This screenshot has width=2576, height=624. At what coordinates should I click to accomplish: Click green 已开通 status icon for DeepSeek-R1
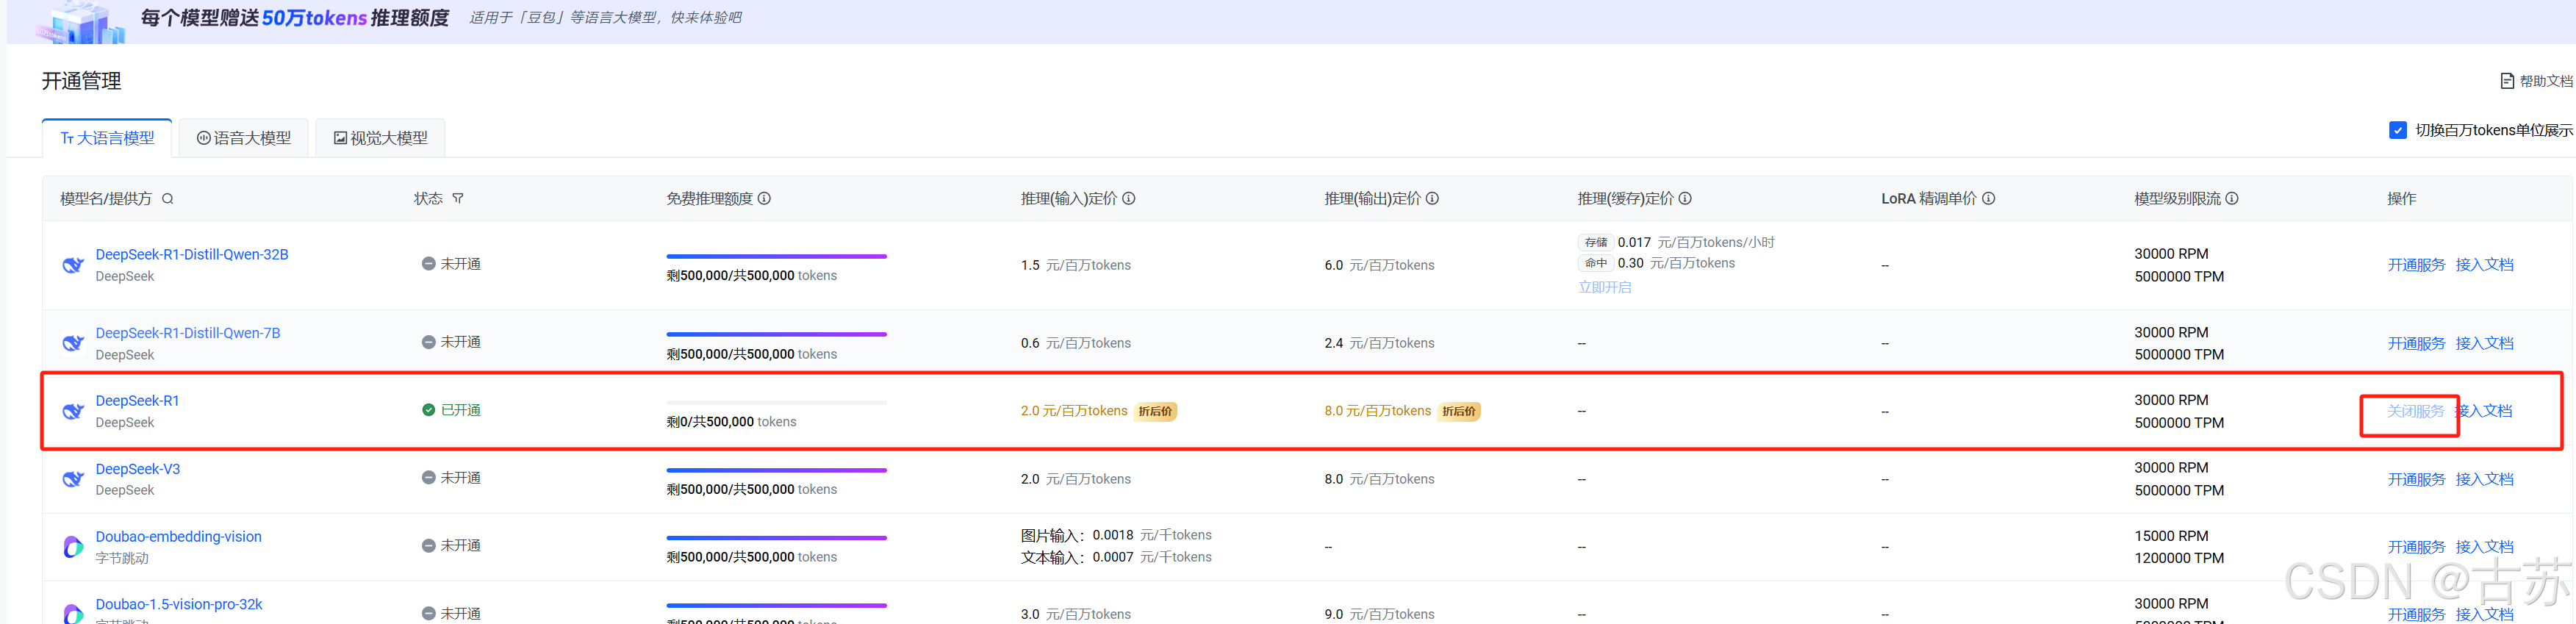point(429,410)
